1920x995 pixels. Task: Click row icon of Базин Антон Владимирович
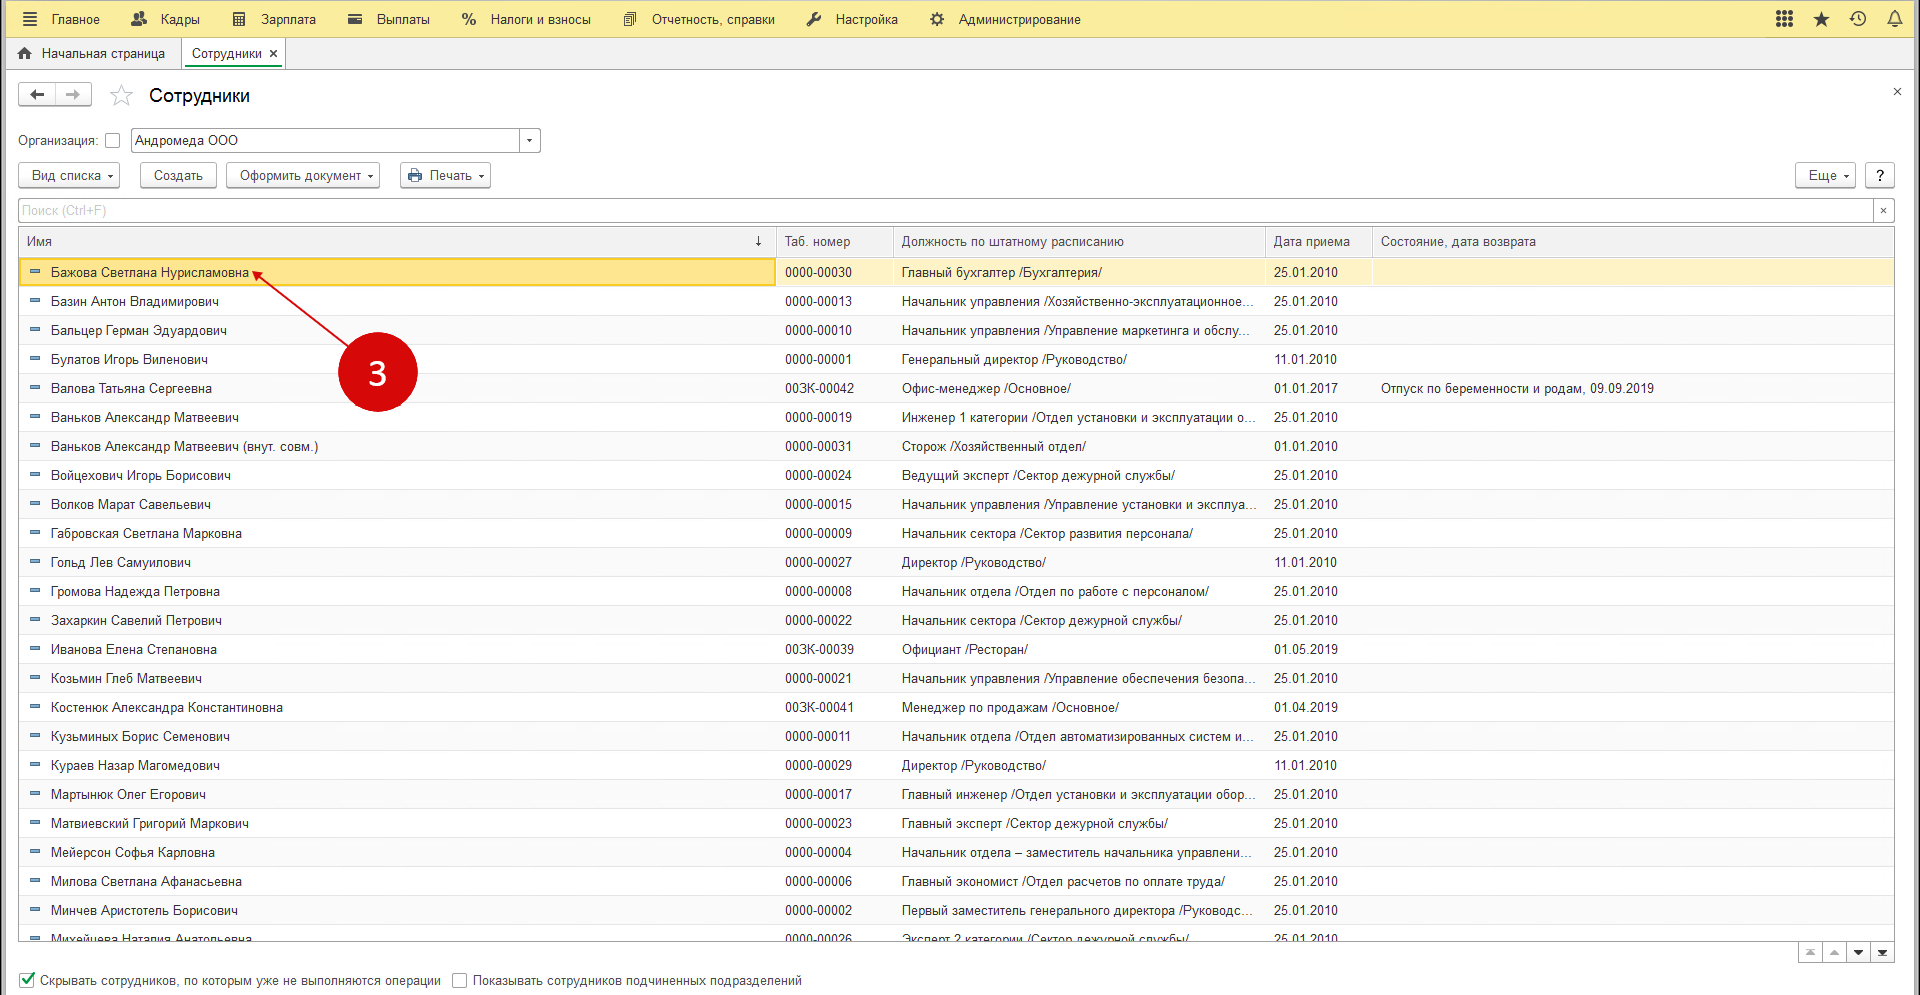(x=35, y=301)
